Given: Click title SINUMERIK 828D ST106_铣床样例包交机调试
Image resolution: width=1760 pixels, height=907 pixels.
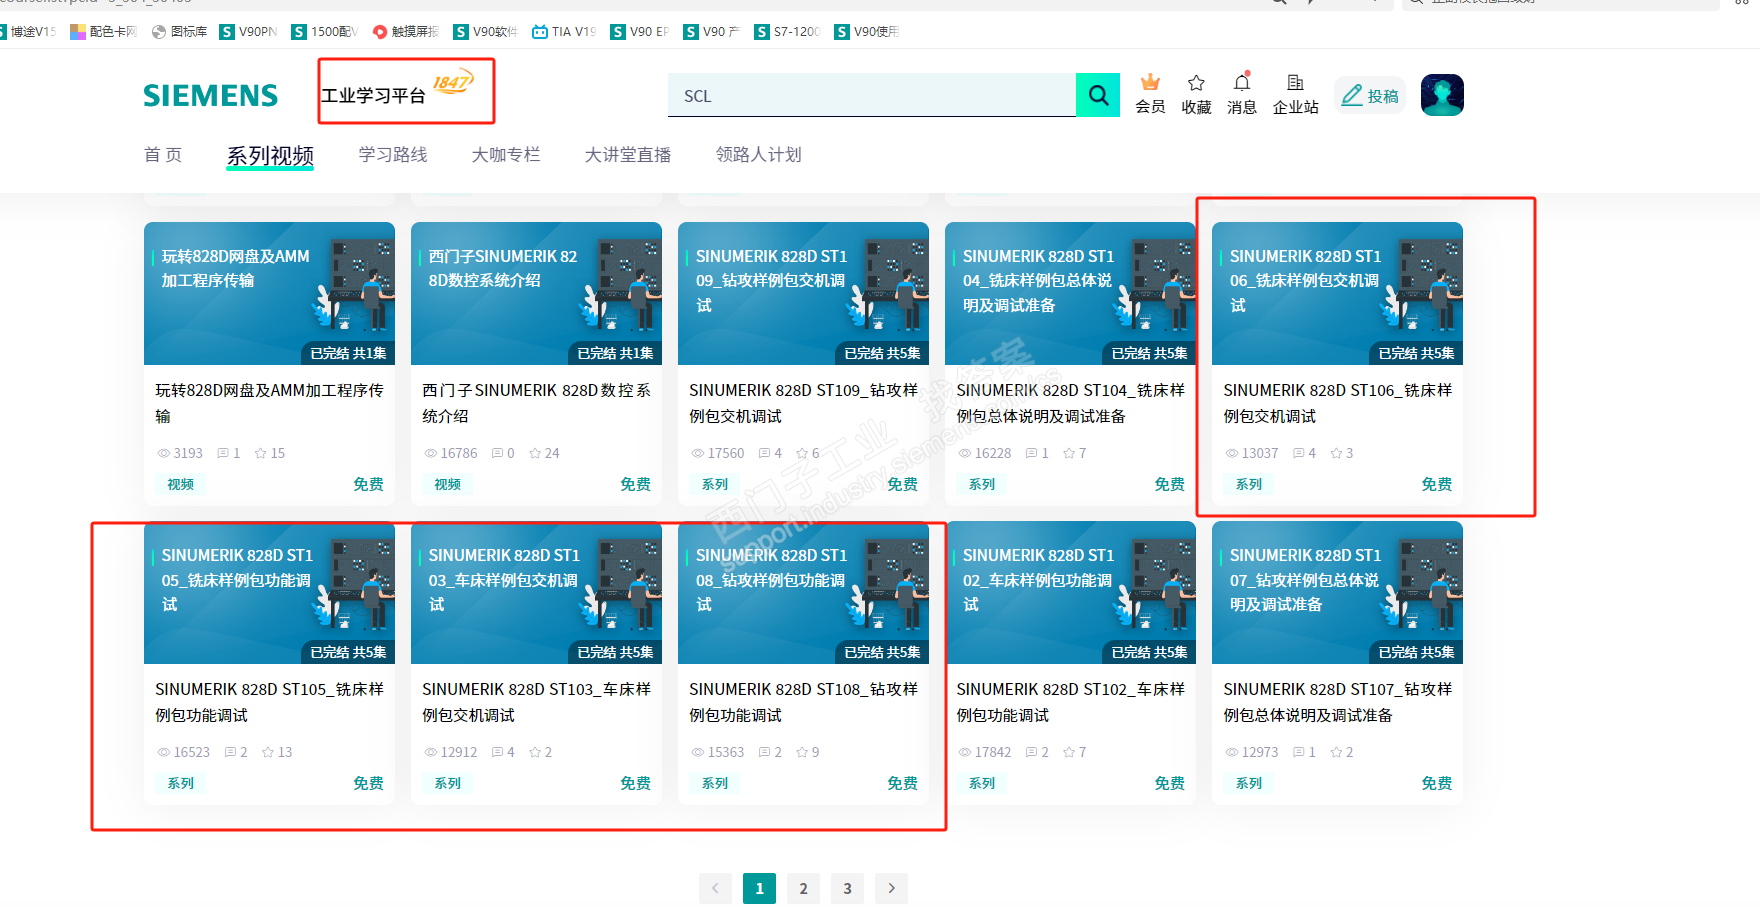Looking at the screenshot, I should pos(1337,403).
